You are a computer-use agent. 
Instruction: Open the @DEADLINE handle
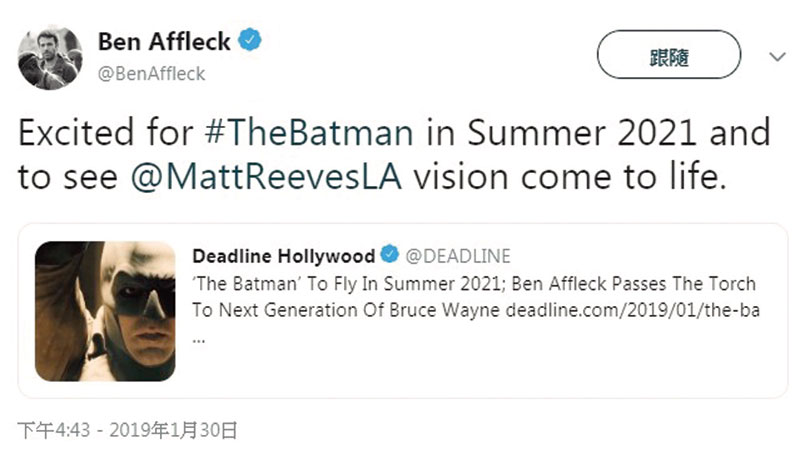click(458, 256)
